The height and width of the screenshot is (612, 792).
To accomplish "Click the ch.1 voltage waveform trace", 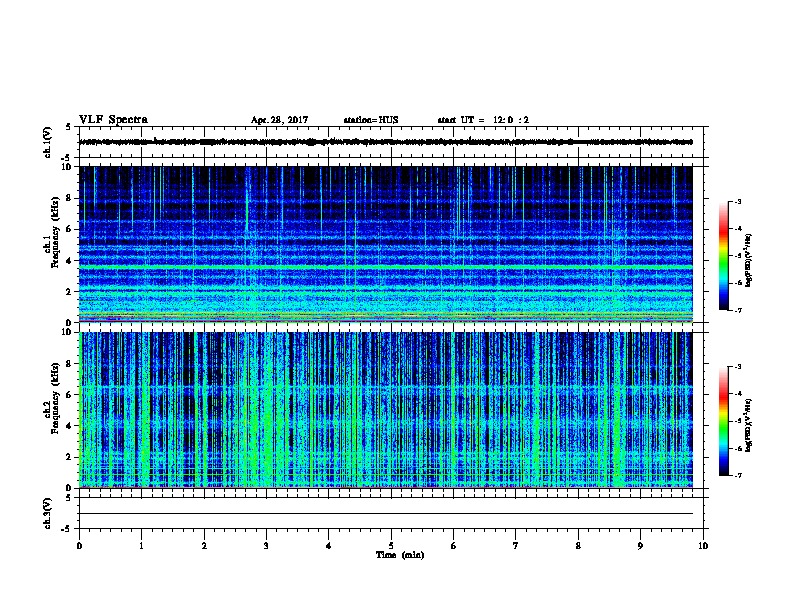I will tap(386, 142).
